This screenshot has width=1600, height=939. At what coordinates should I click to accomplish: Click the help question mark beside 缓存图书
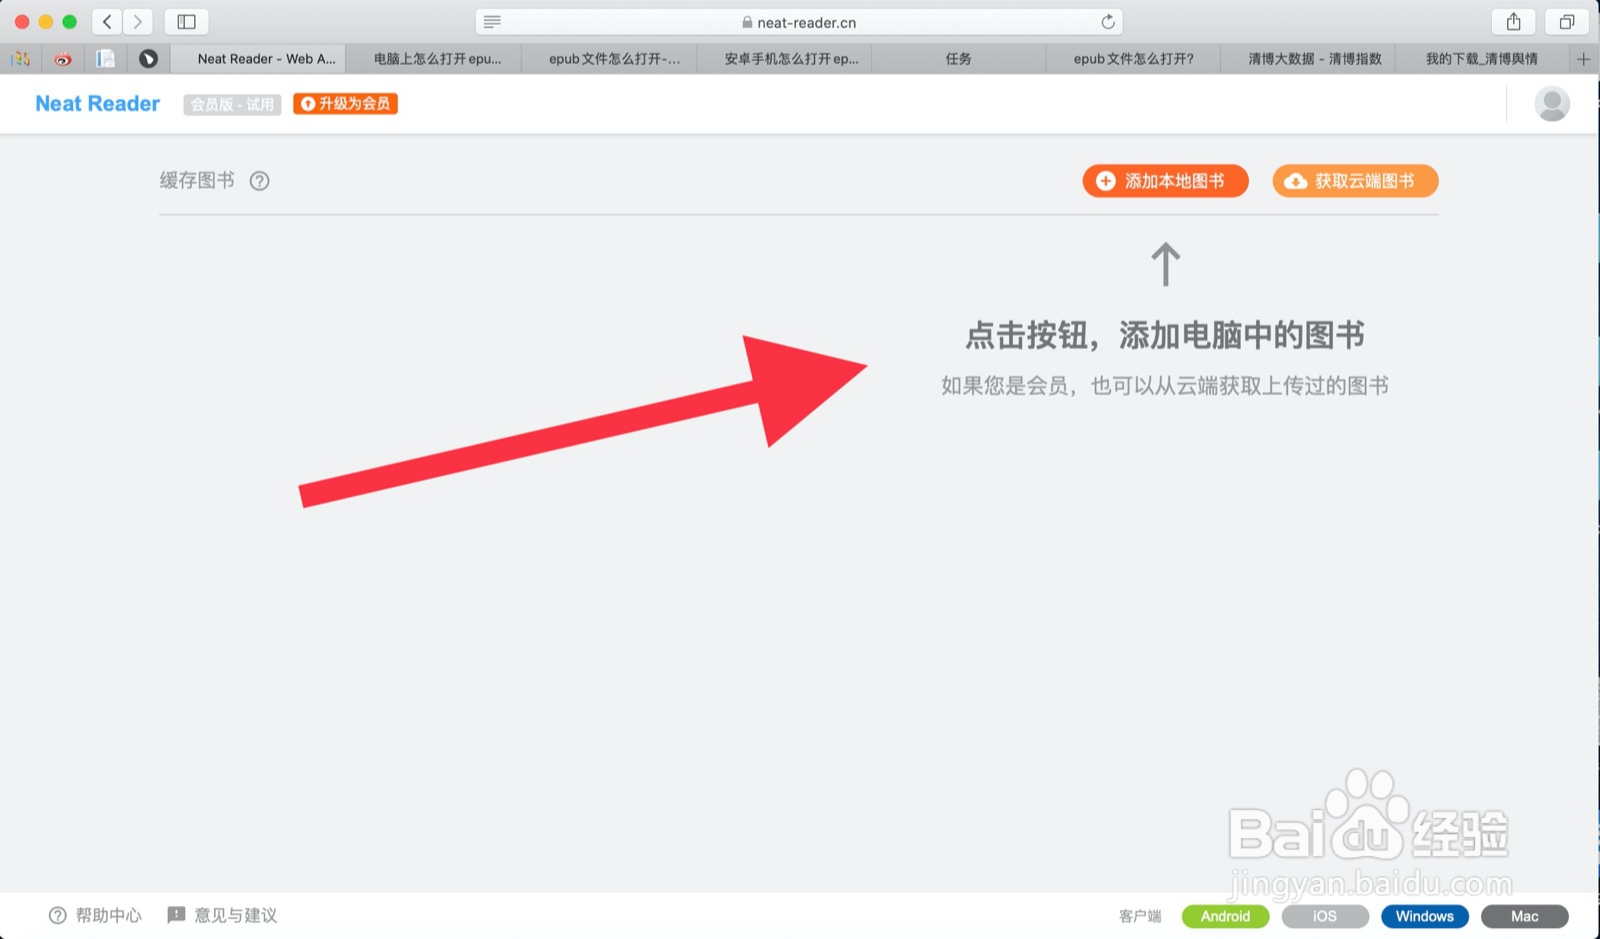260,181
